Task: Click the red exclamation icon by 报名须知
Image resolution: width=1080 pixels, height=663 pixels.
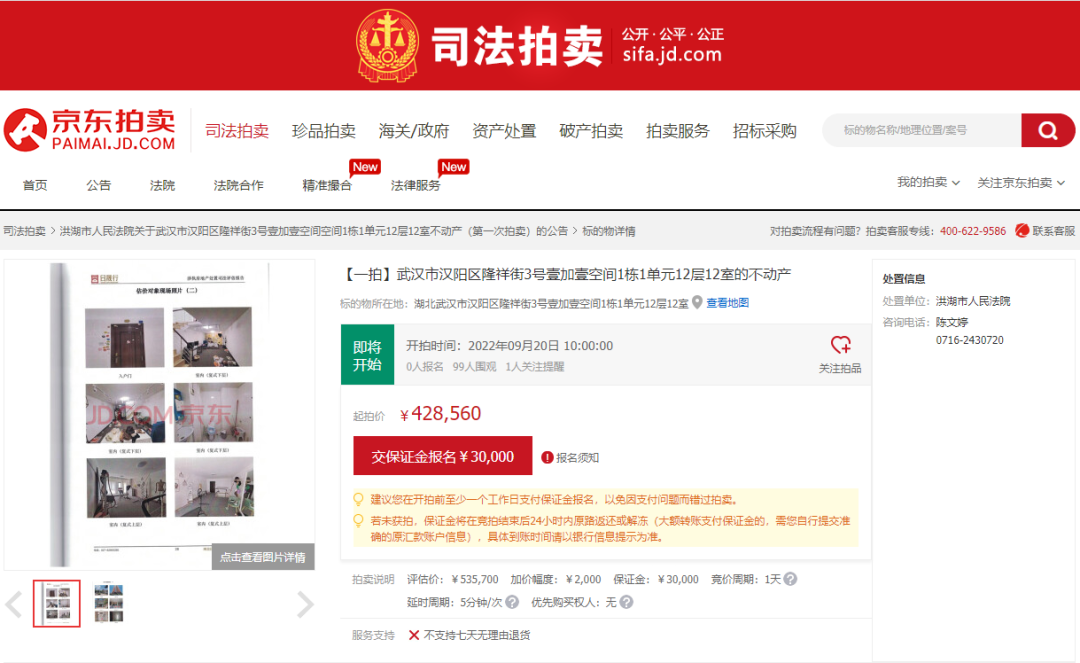Action: pos(548,457)
